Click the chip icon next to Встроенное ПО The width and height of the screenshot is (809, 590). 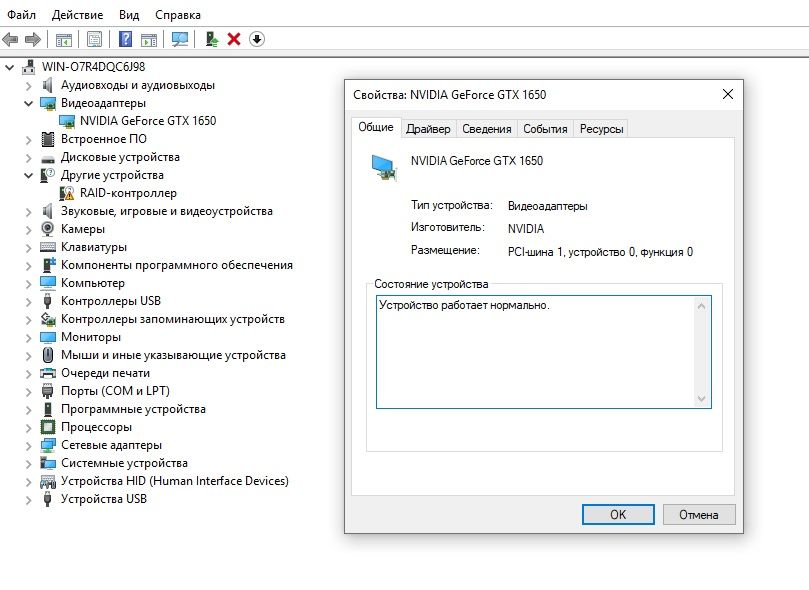pyautogui.click(x=47, y=139)
